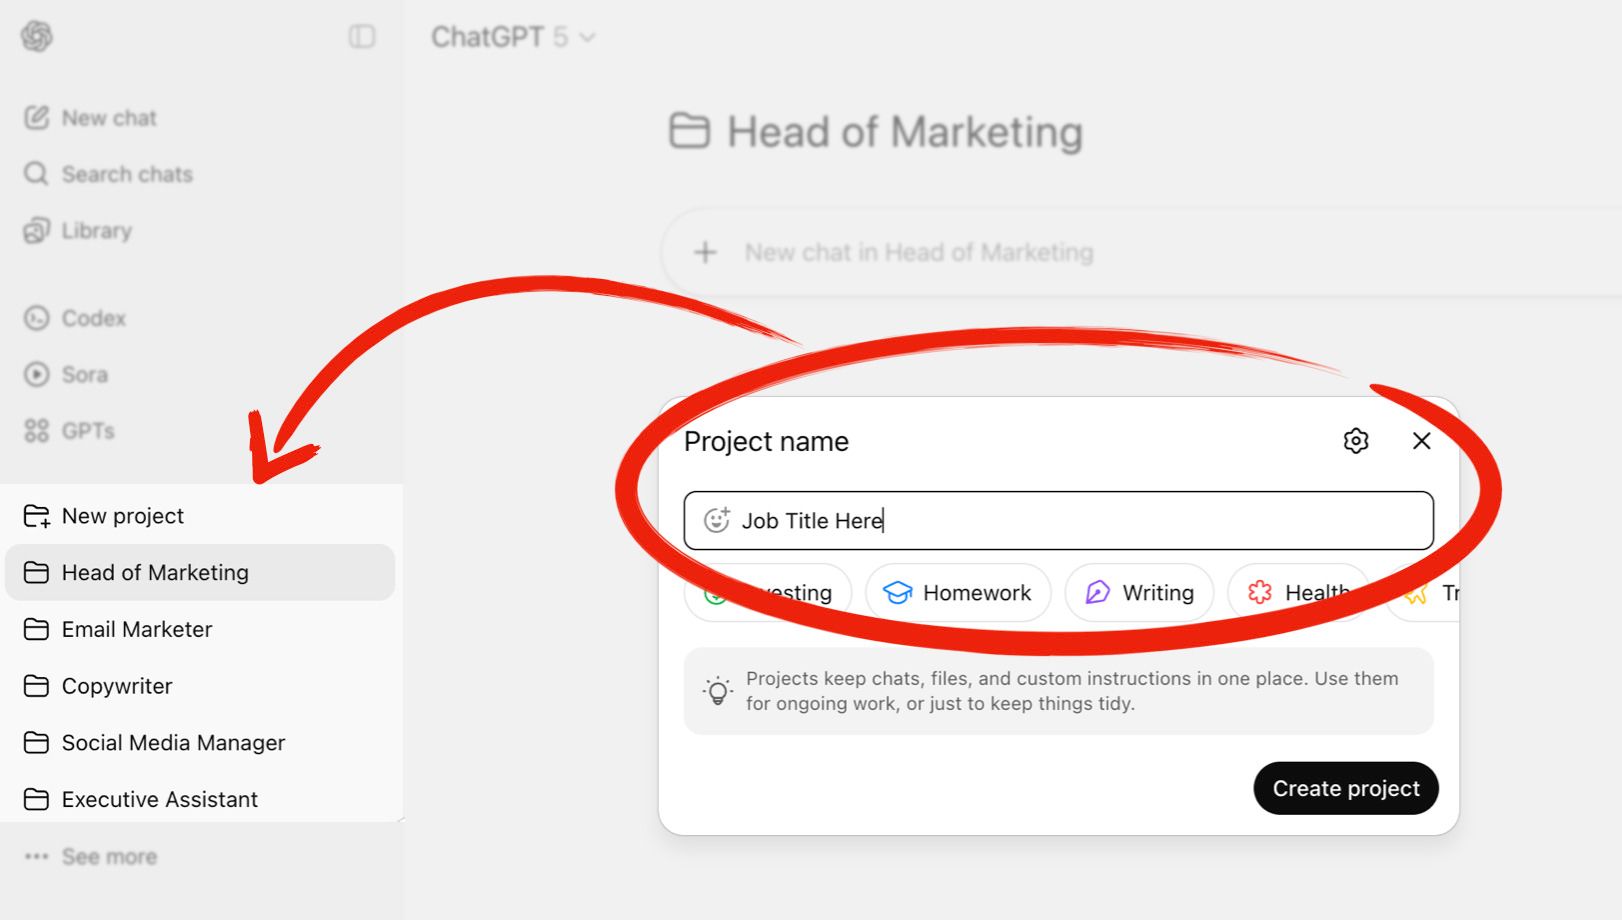Open project settings gear in dialog
Image resolution: width=1622 pixels, height=920 pixels.
click(x=1356, y=441)
